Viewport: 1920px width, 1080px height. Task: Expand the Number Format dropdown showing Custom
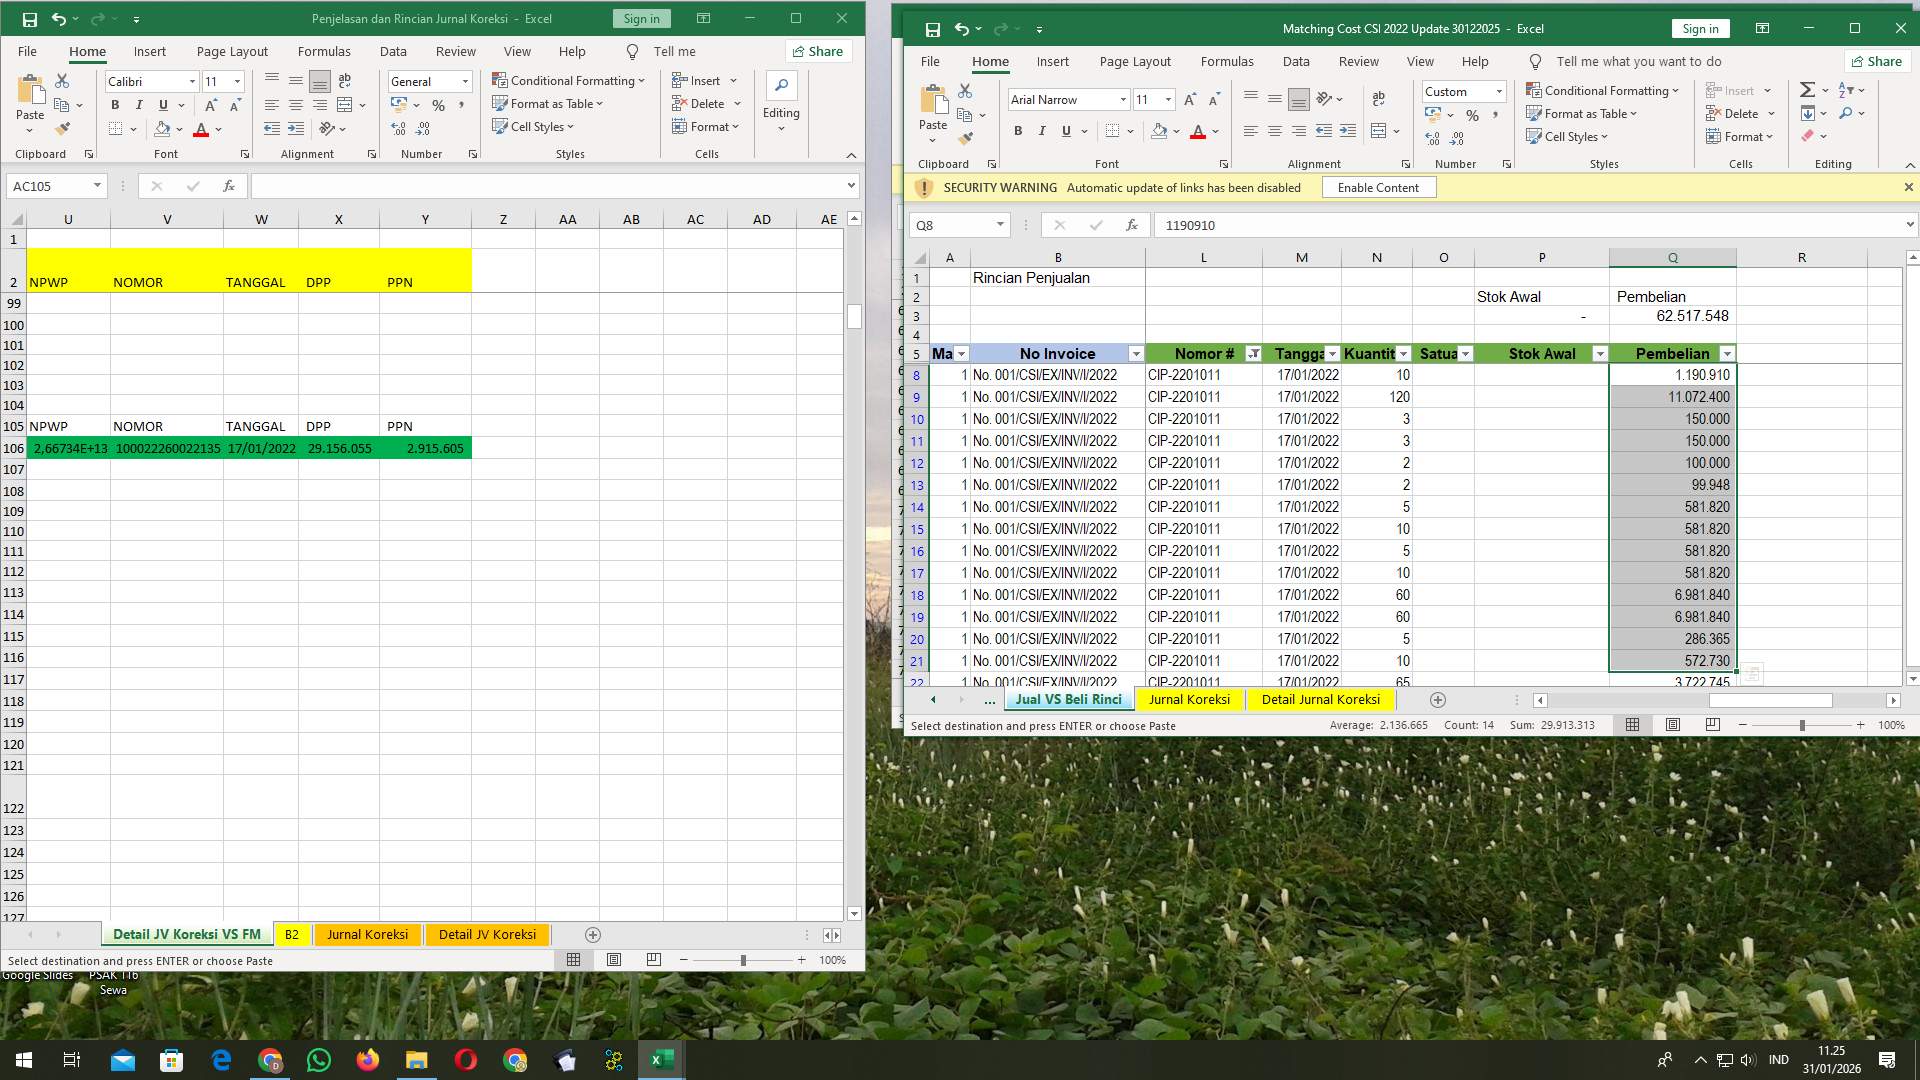[x=1498, y=91]
